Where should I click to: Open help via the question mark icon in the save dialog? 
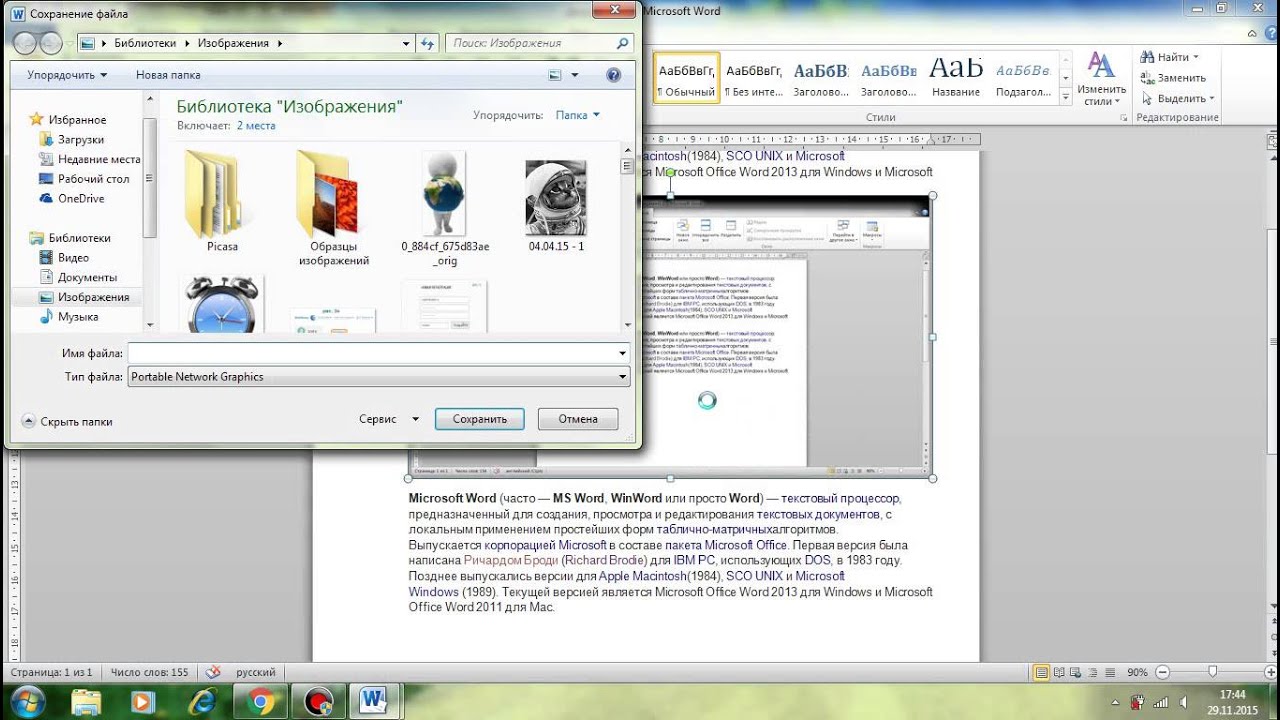[613, 75]
